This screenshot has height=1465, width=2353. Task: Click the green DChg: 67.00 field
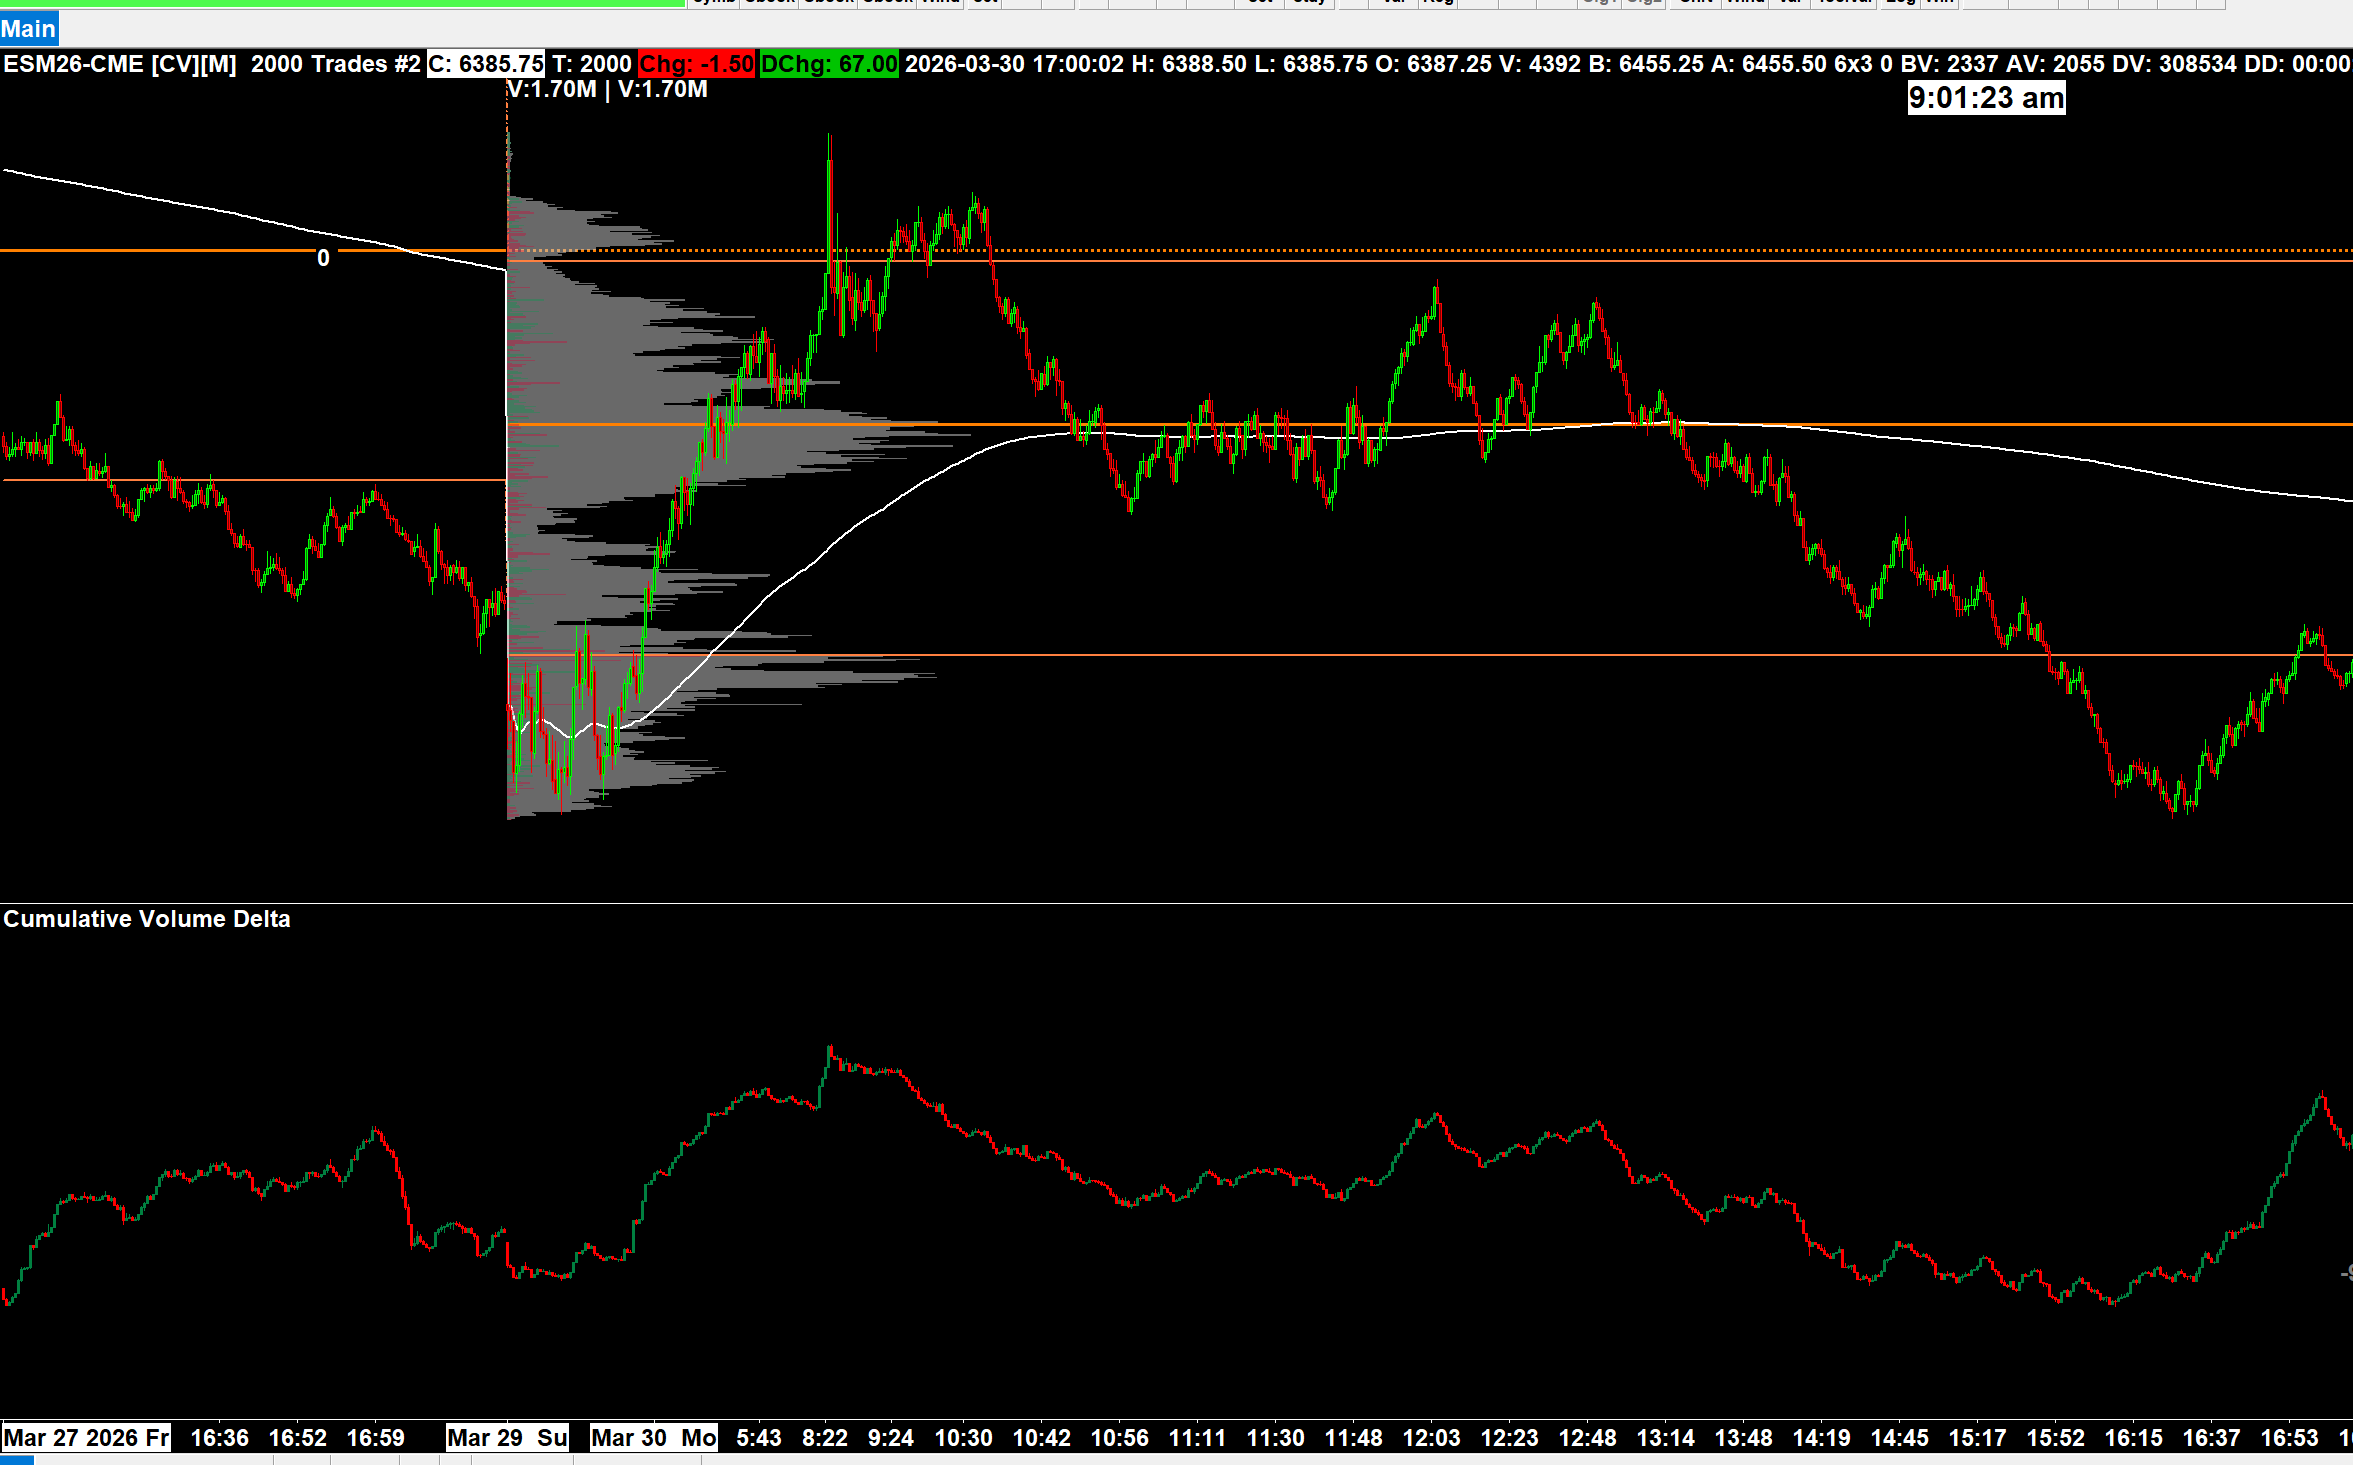829,64
